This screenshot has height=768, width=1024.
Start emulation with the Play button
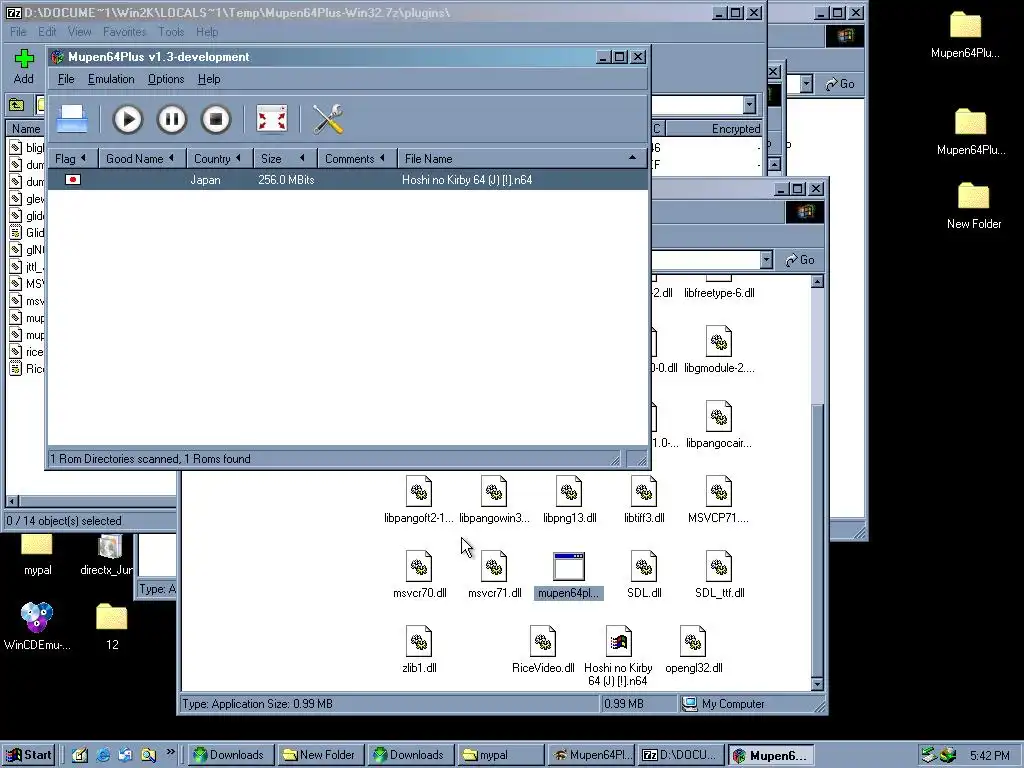point(127,120)
